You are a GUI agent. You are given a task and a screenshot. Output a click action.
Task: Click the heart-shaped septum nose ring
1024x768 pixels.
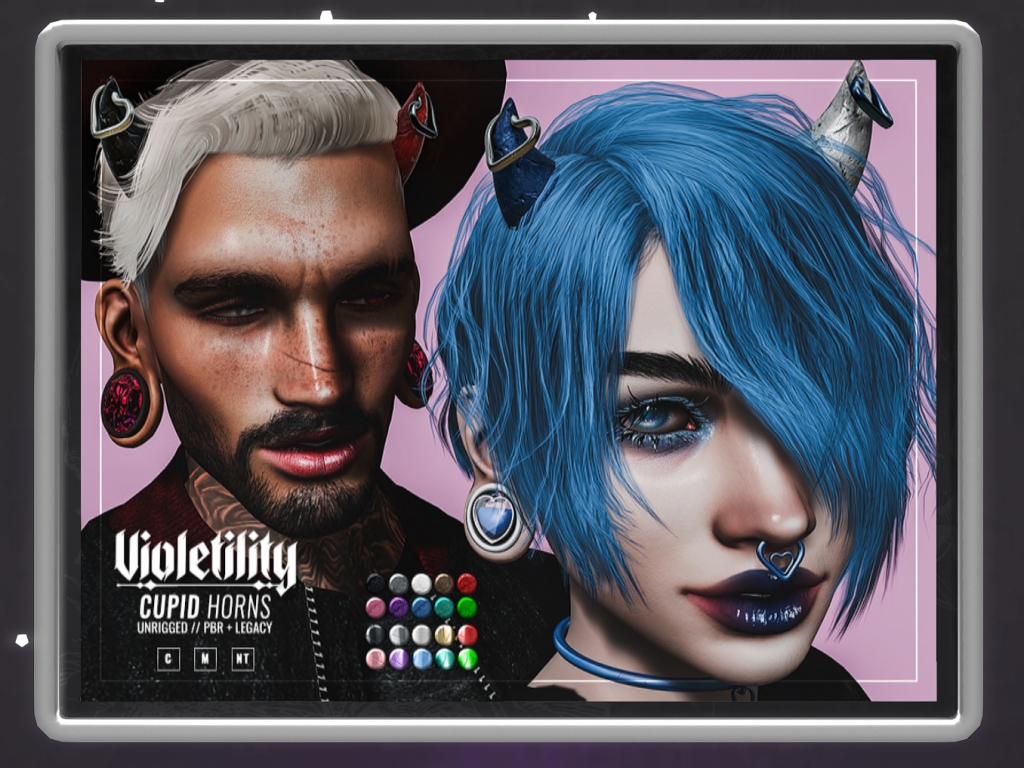click(x=780, y=559)
